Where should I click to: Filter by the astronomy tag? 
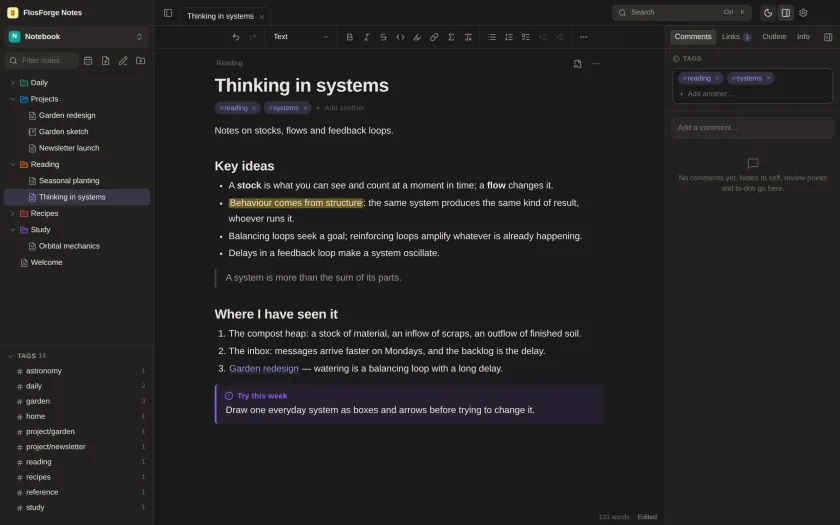pyautogui.click(x=80, y=371)
